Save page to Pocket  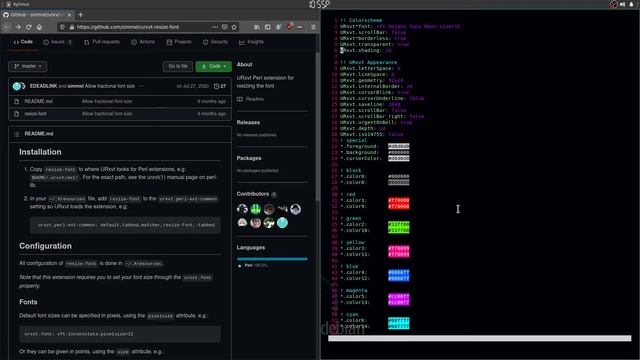(x=224, y=27)
